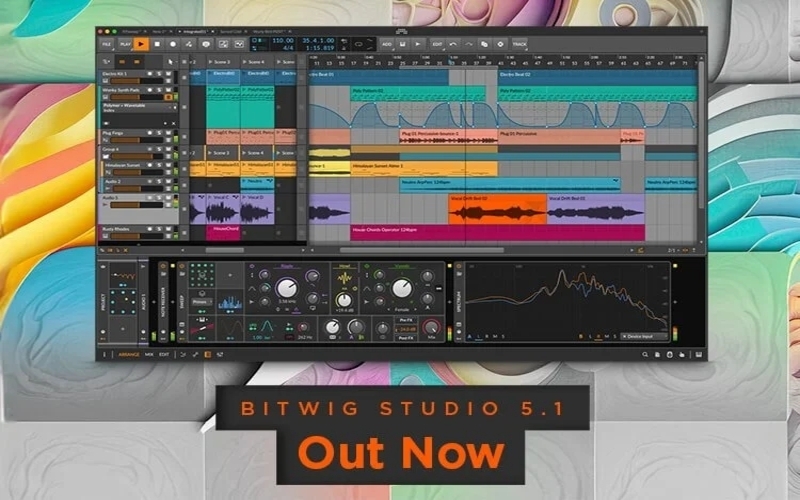This screenshot has height=500, width=800.
Task: Open the files browser icon in the bottom bar
Action: (x=657, y=355)
